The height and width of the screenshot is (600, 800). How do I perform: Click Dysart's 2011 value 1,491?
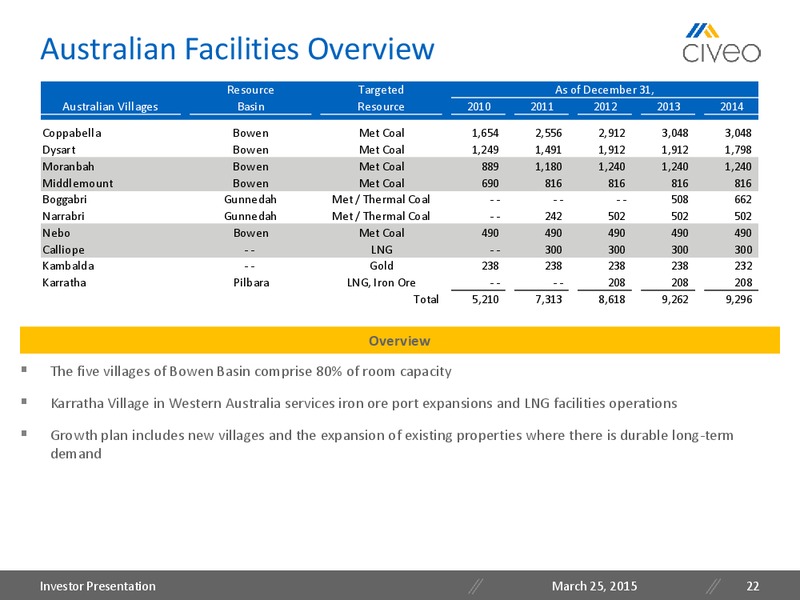548,150
